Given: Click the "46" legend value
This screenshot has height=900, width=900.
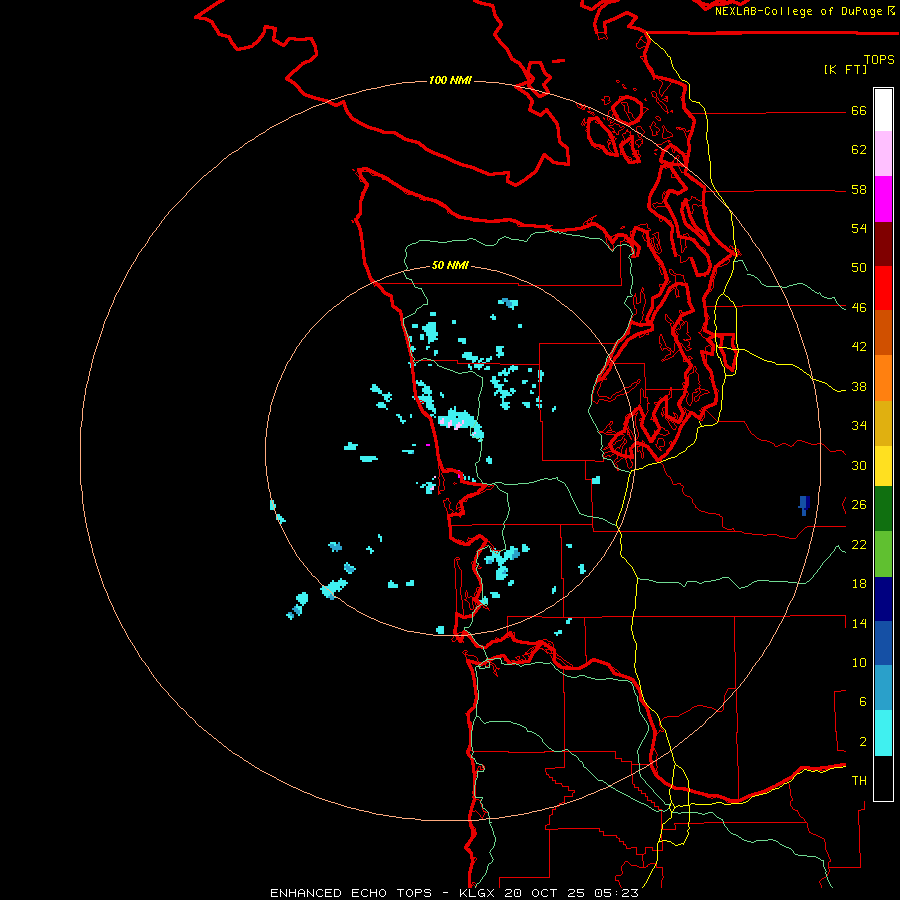Looking at the screenshot, I should [859, 308].
